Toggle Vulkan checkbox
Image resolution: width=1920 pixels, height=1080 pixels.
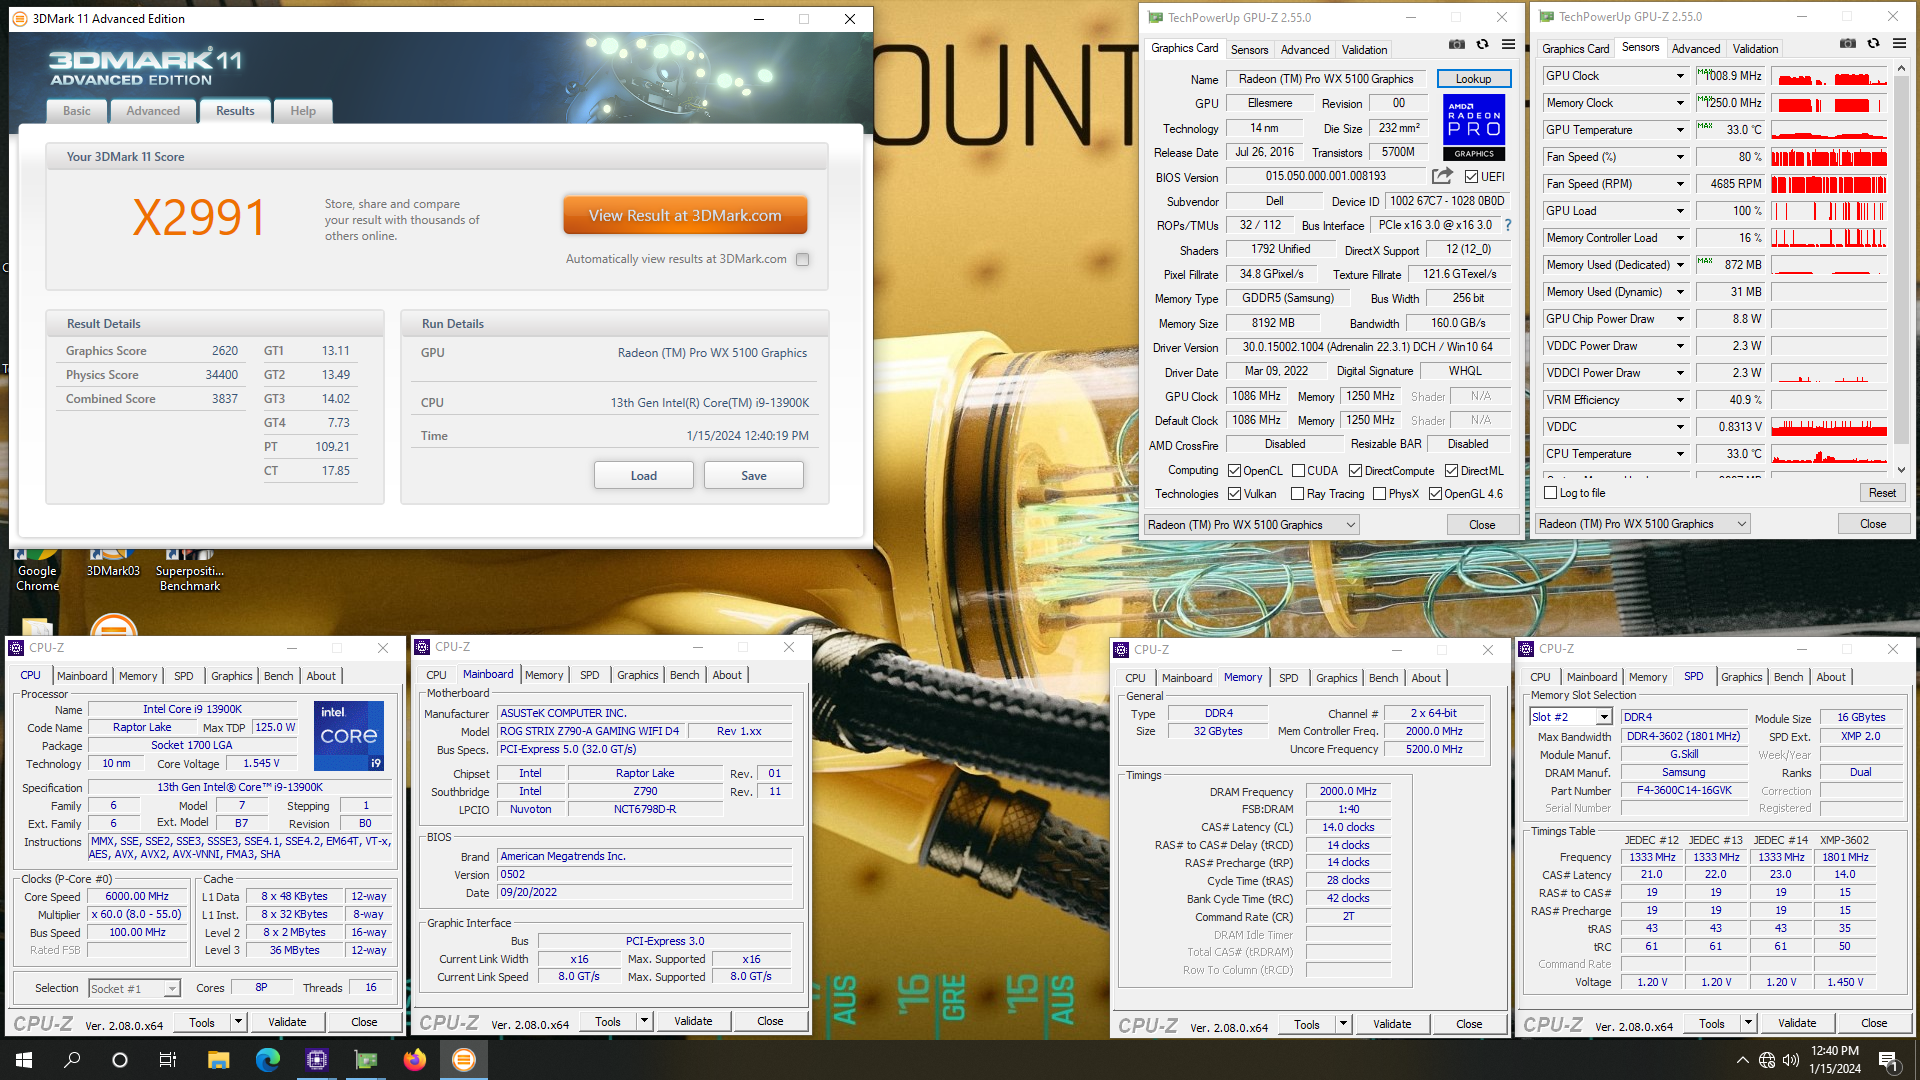1235,494
